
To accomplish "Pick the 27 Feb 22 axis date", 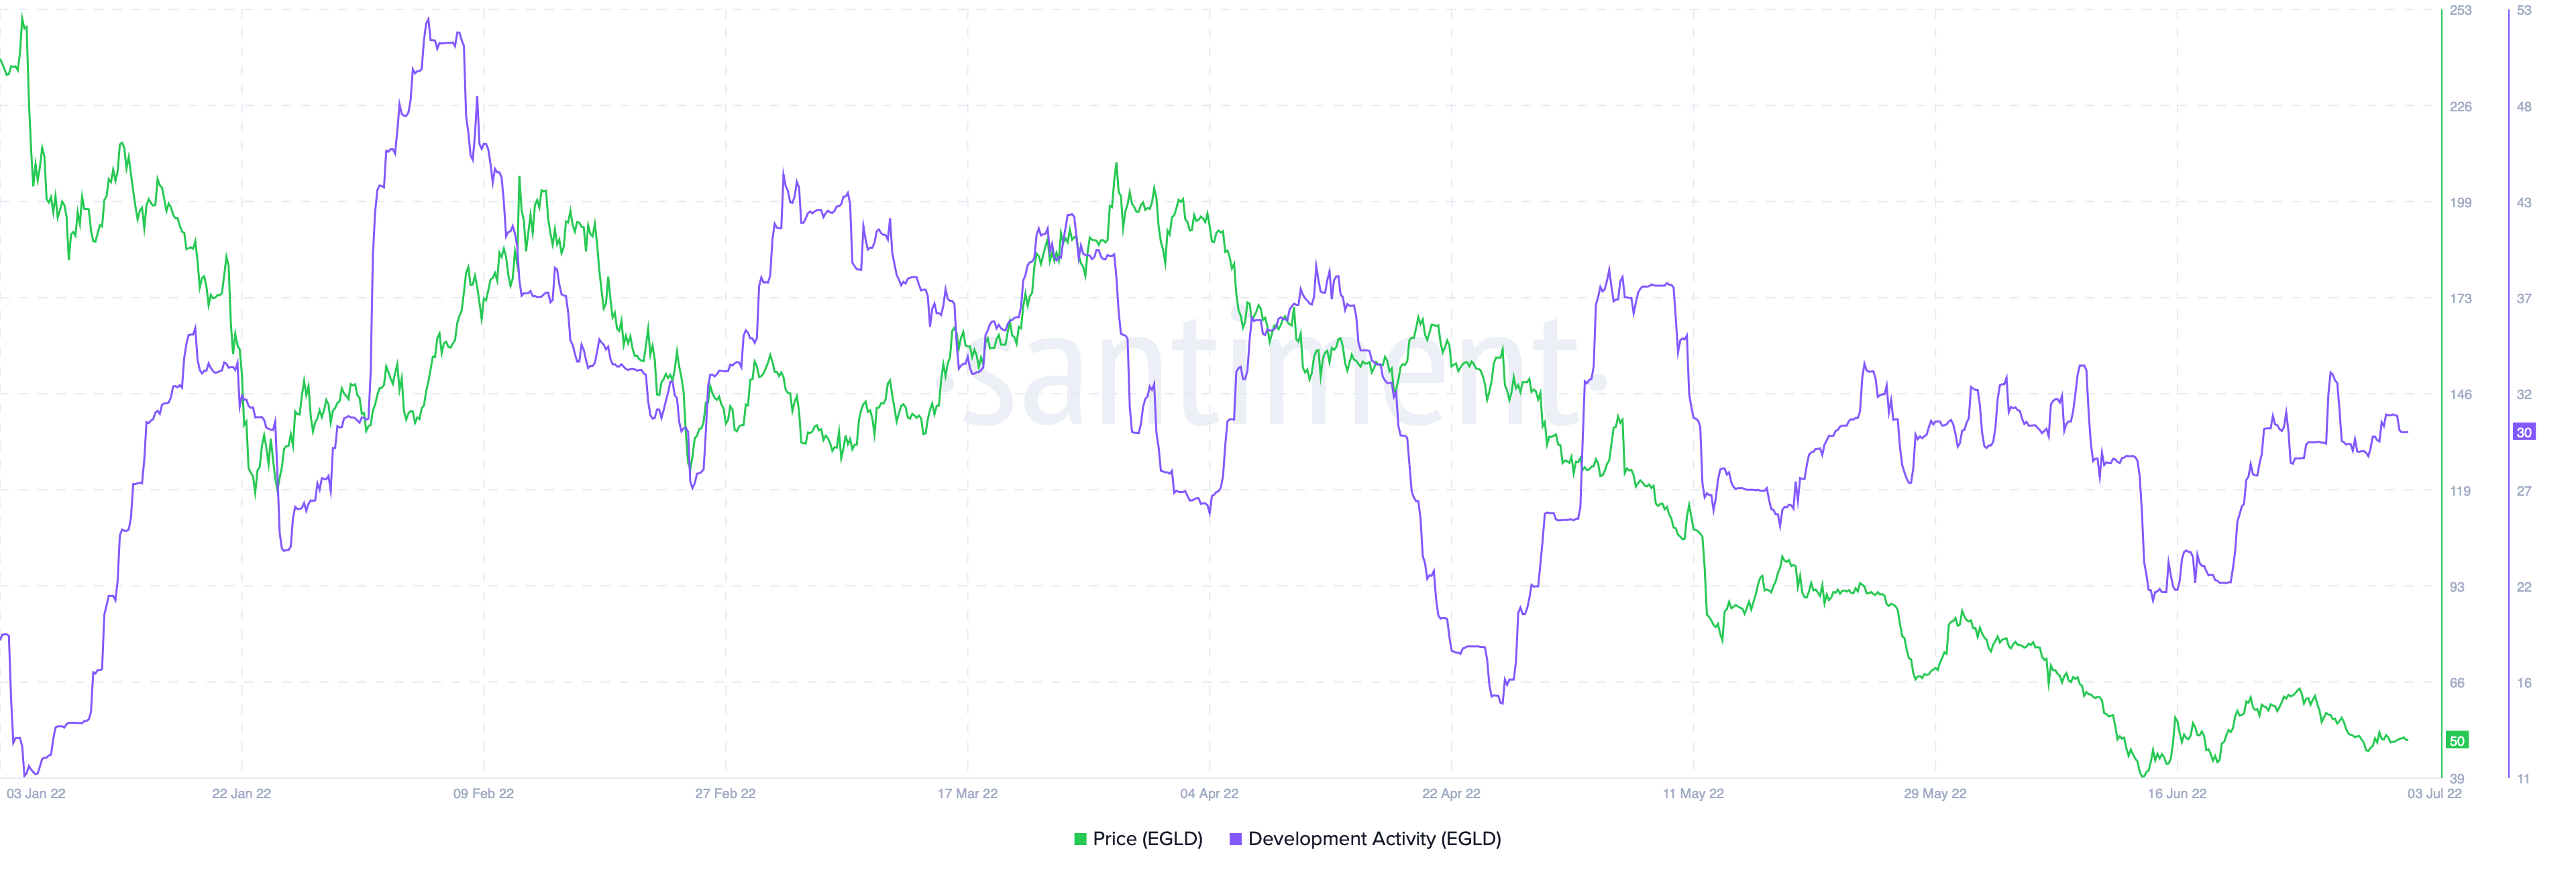I will [725, 794].
